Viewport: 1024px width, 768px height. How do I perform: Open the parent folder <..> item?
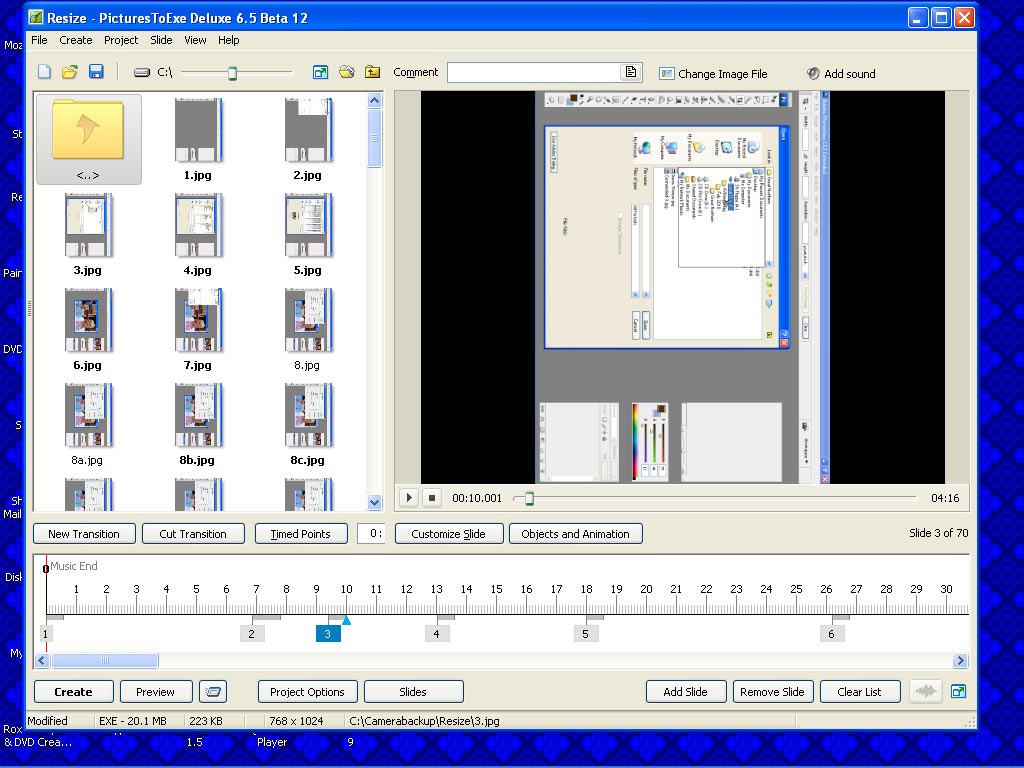coord(88,138)
